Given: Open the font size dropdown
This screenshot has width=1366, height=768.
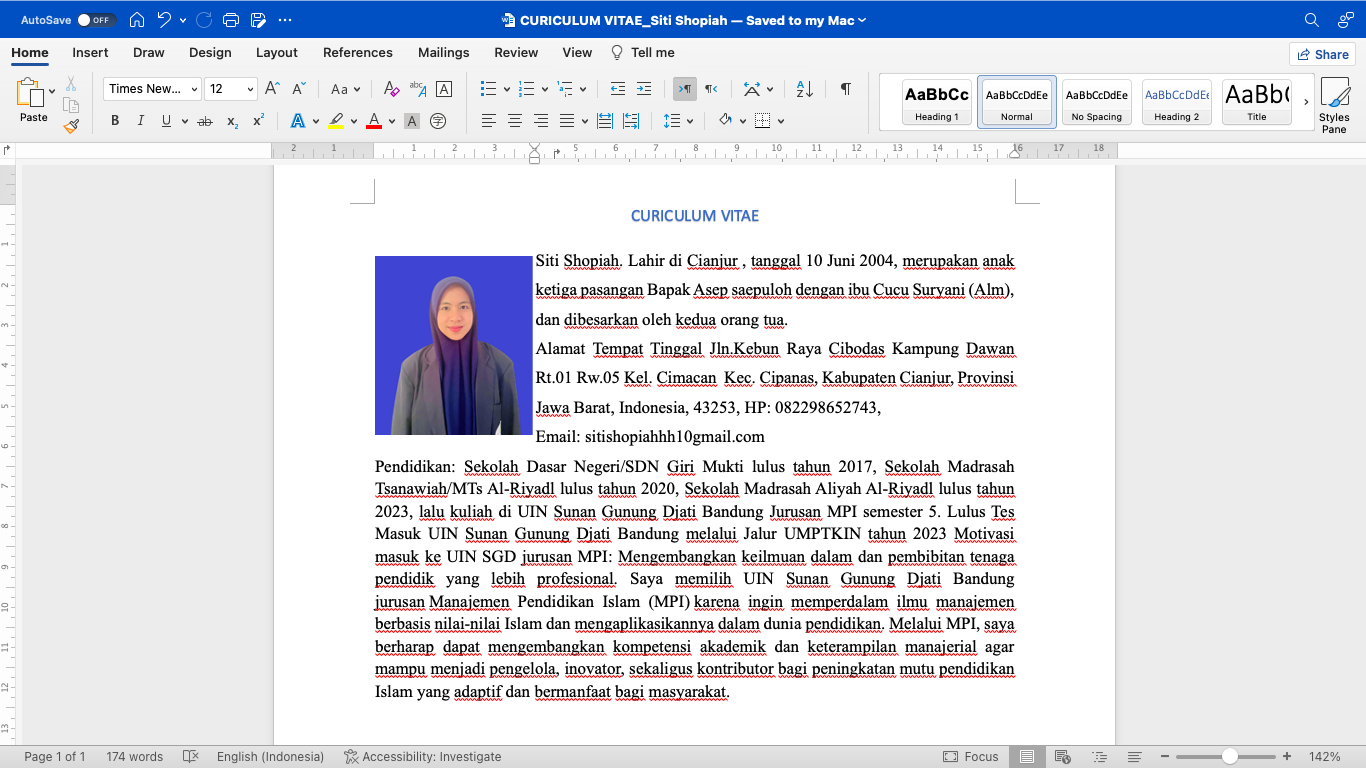Looking at the screenshot, I should coord(250,89).
